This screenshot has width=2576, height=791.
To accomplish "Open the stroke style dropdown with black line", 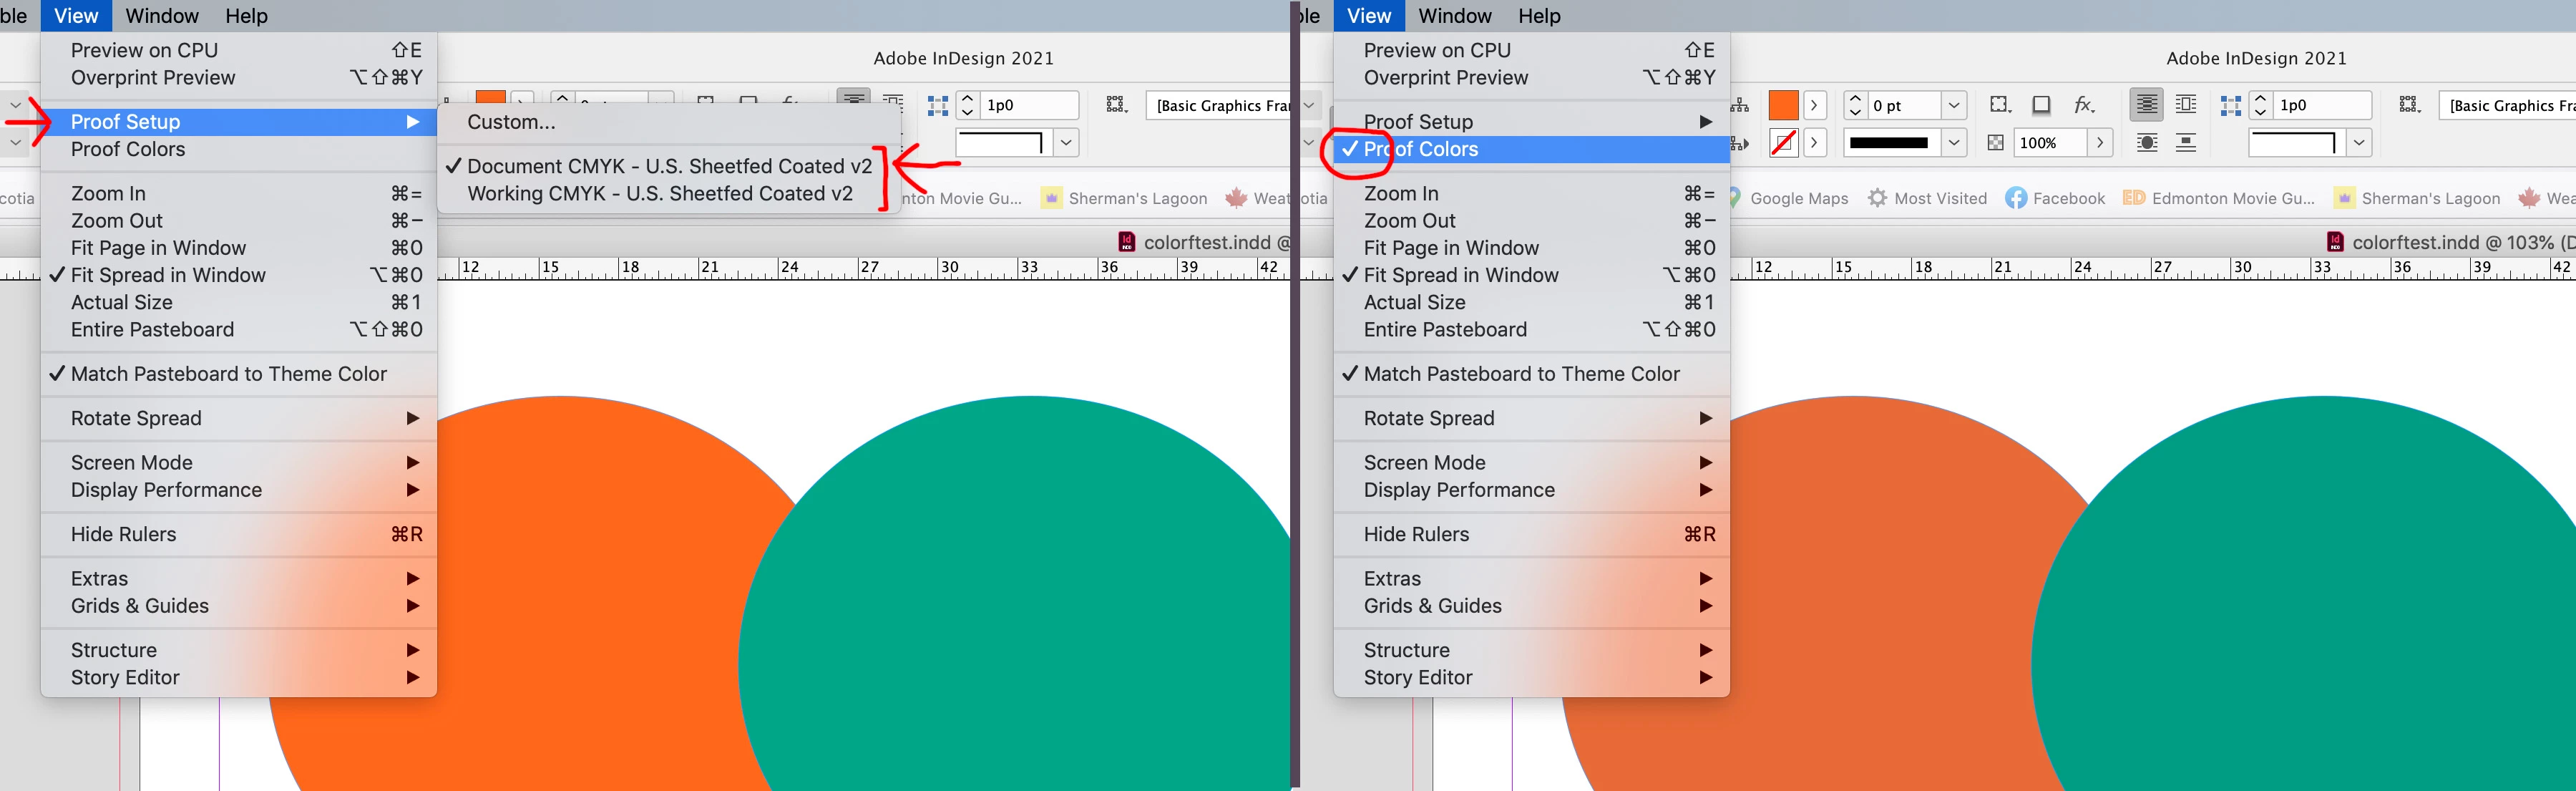I will [1953, 143].
